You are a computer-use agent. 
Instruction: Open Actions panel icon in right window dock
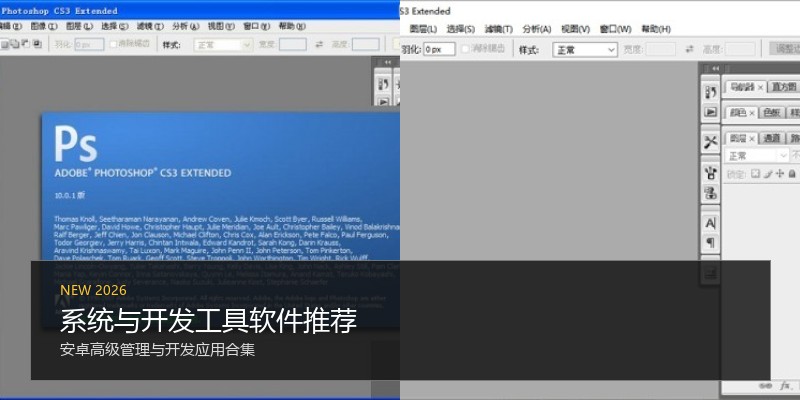pos(710,112)
